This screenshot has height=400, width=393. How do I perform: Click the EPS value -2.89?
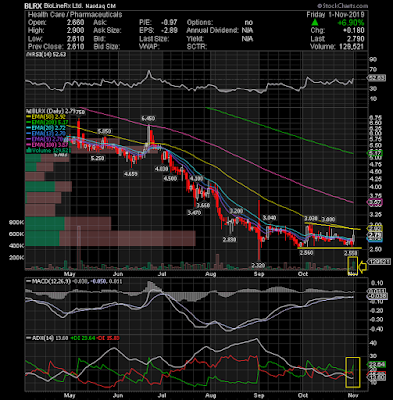(169, 31)
